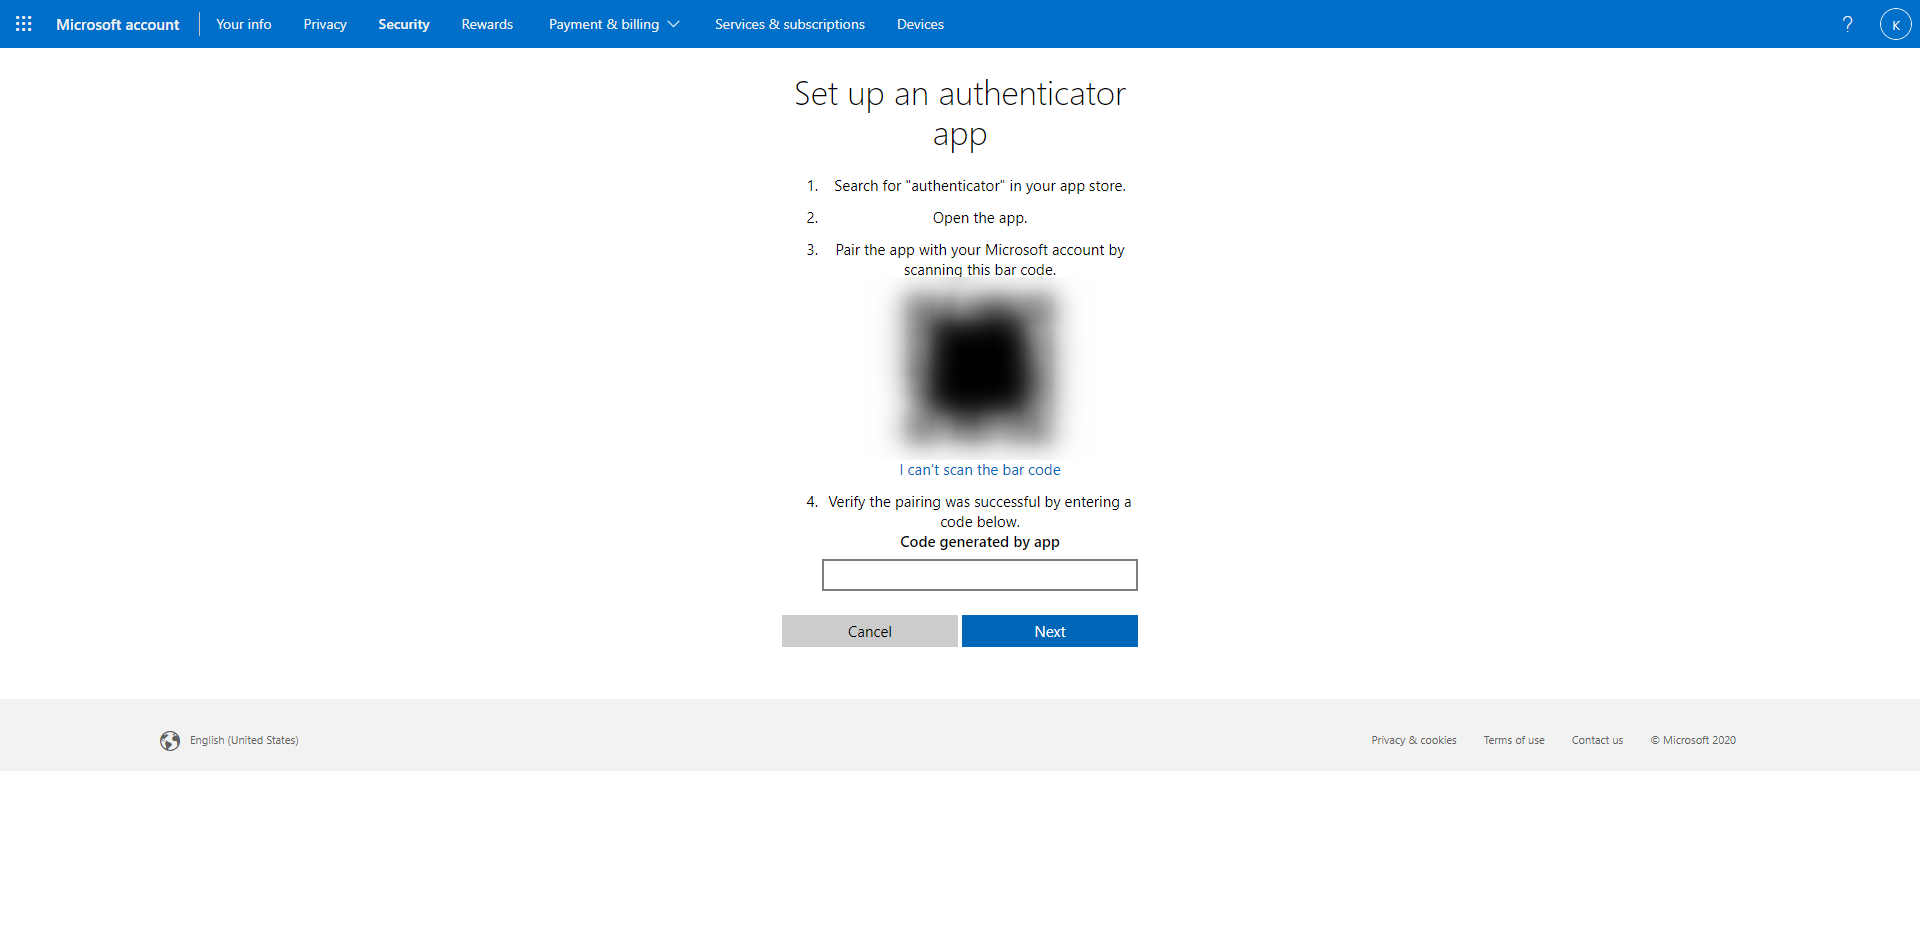Open the Your info tab
1920x937 pixels.
[x=244, y=24]
